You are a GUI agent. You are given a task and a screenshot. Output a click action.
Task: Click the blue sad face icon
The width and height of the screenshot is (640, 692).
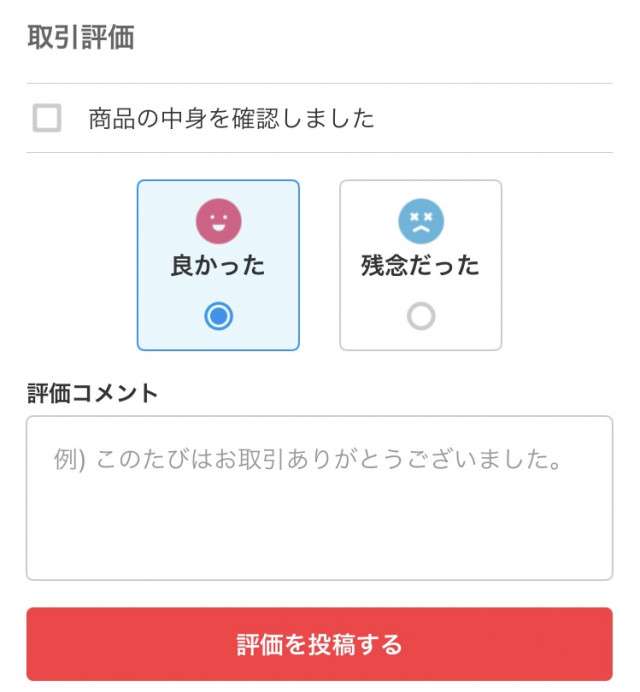421,221
